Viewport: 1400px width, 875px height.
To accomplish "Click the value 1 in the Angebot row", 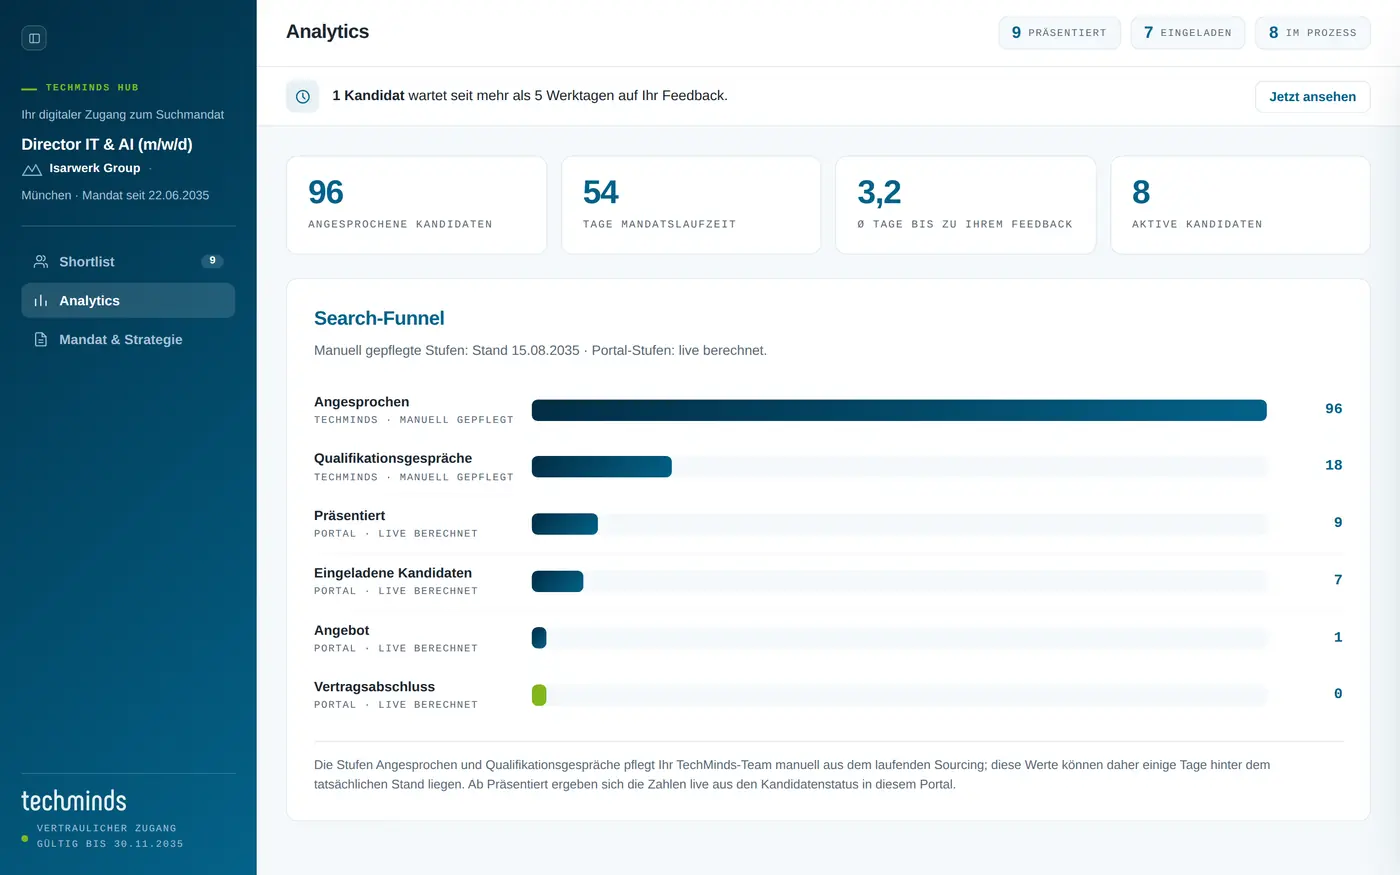I will [1338, 637].
